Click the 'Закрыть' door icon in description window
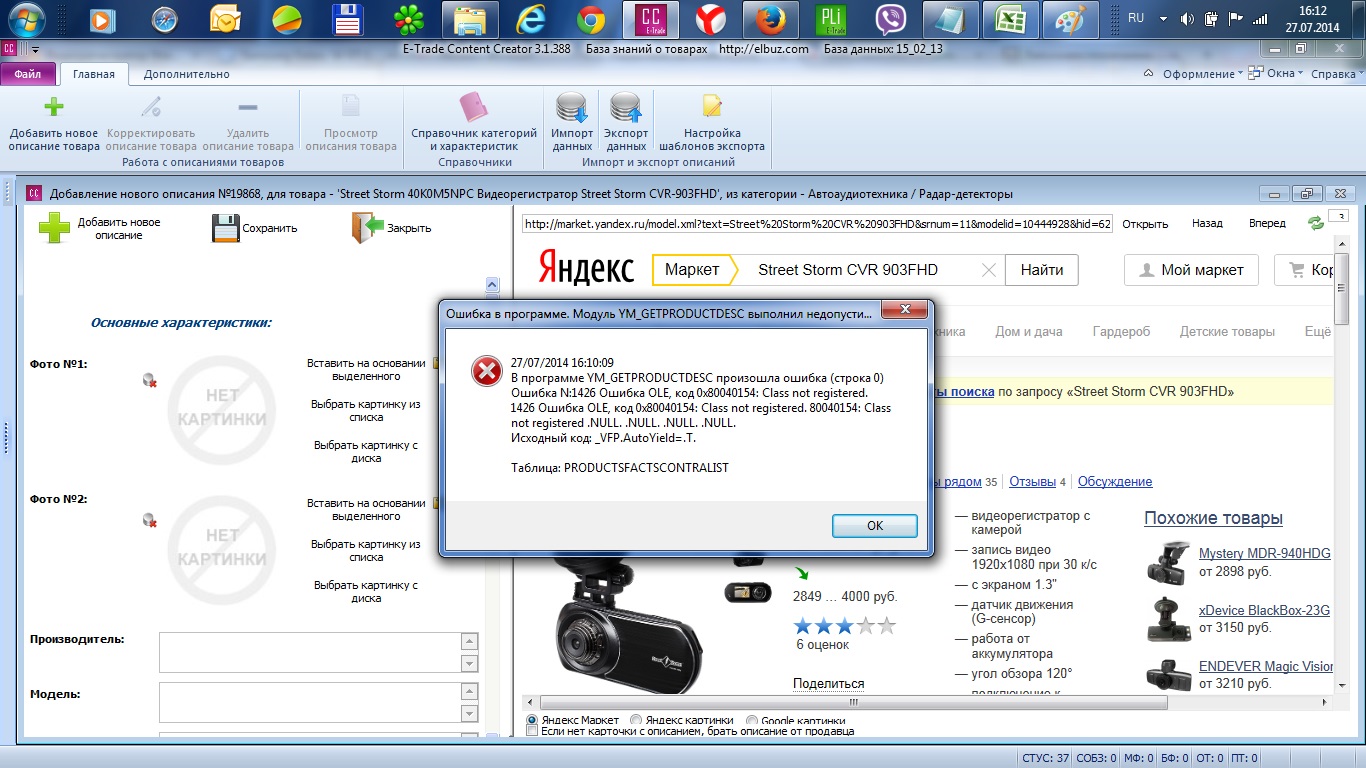Viewport: 1366px width, 768px height. (368, 228)
